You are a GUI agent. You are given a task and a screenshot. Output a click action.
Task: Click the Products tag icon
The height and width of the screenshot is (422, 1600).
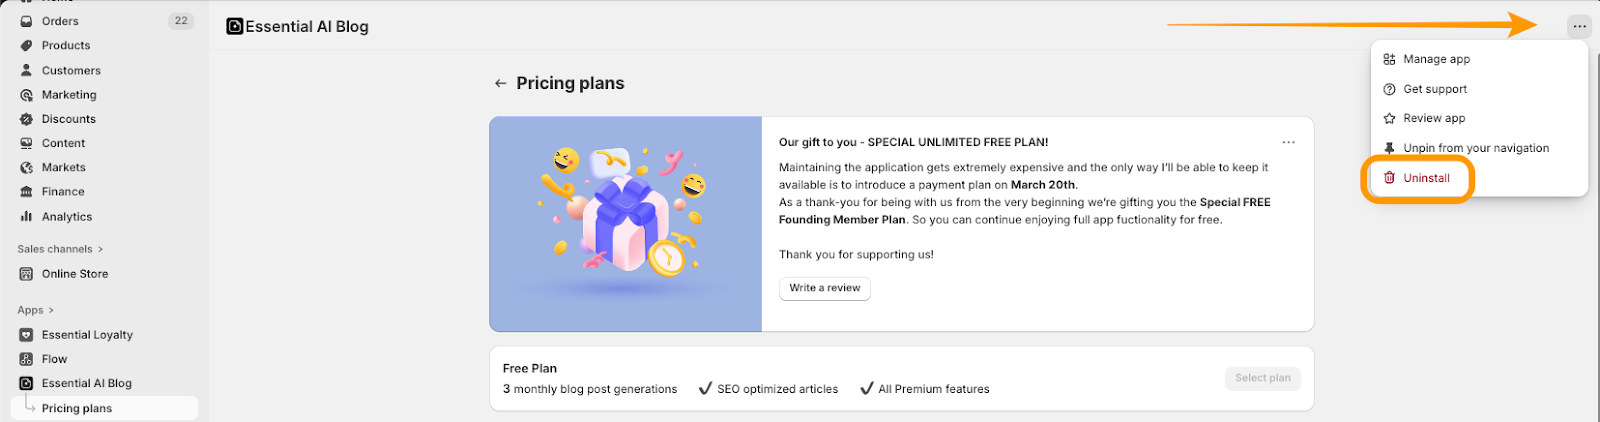(27, 46)
